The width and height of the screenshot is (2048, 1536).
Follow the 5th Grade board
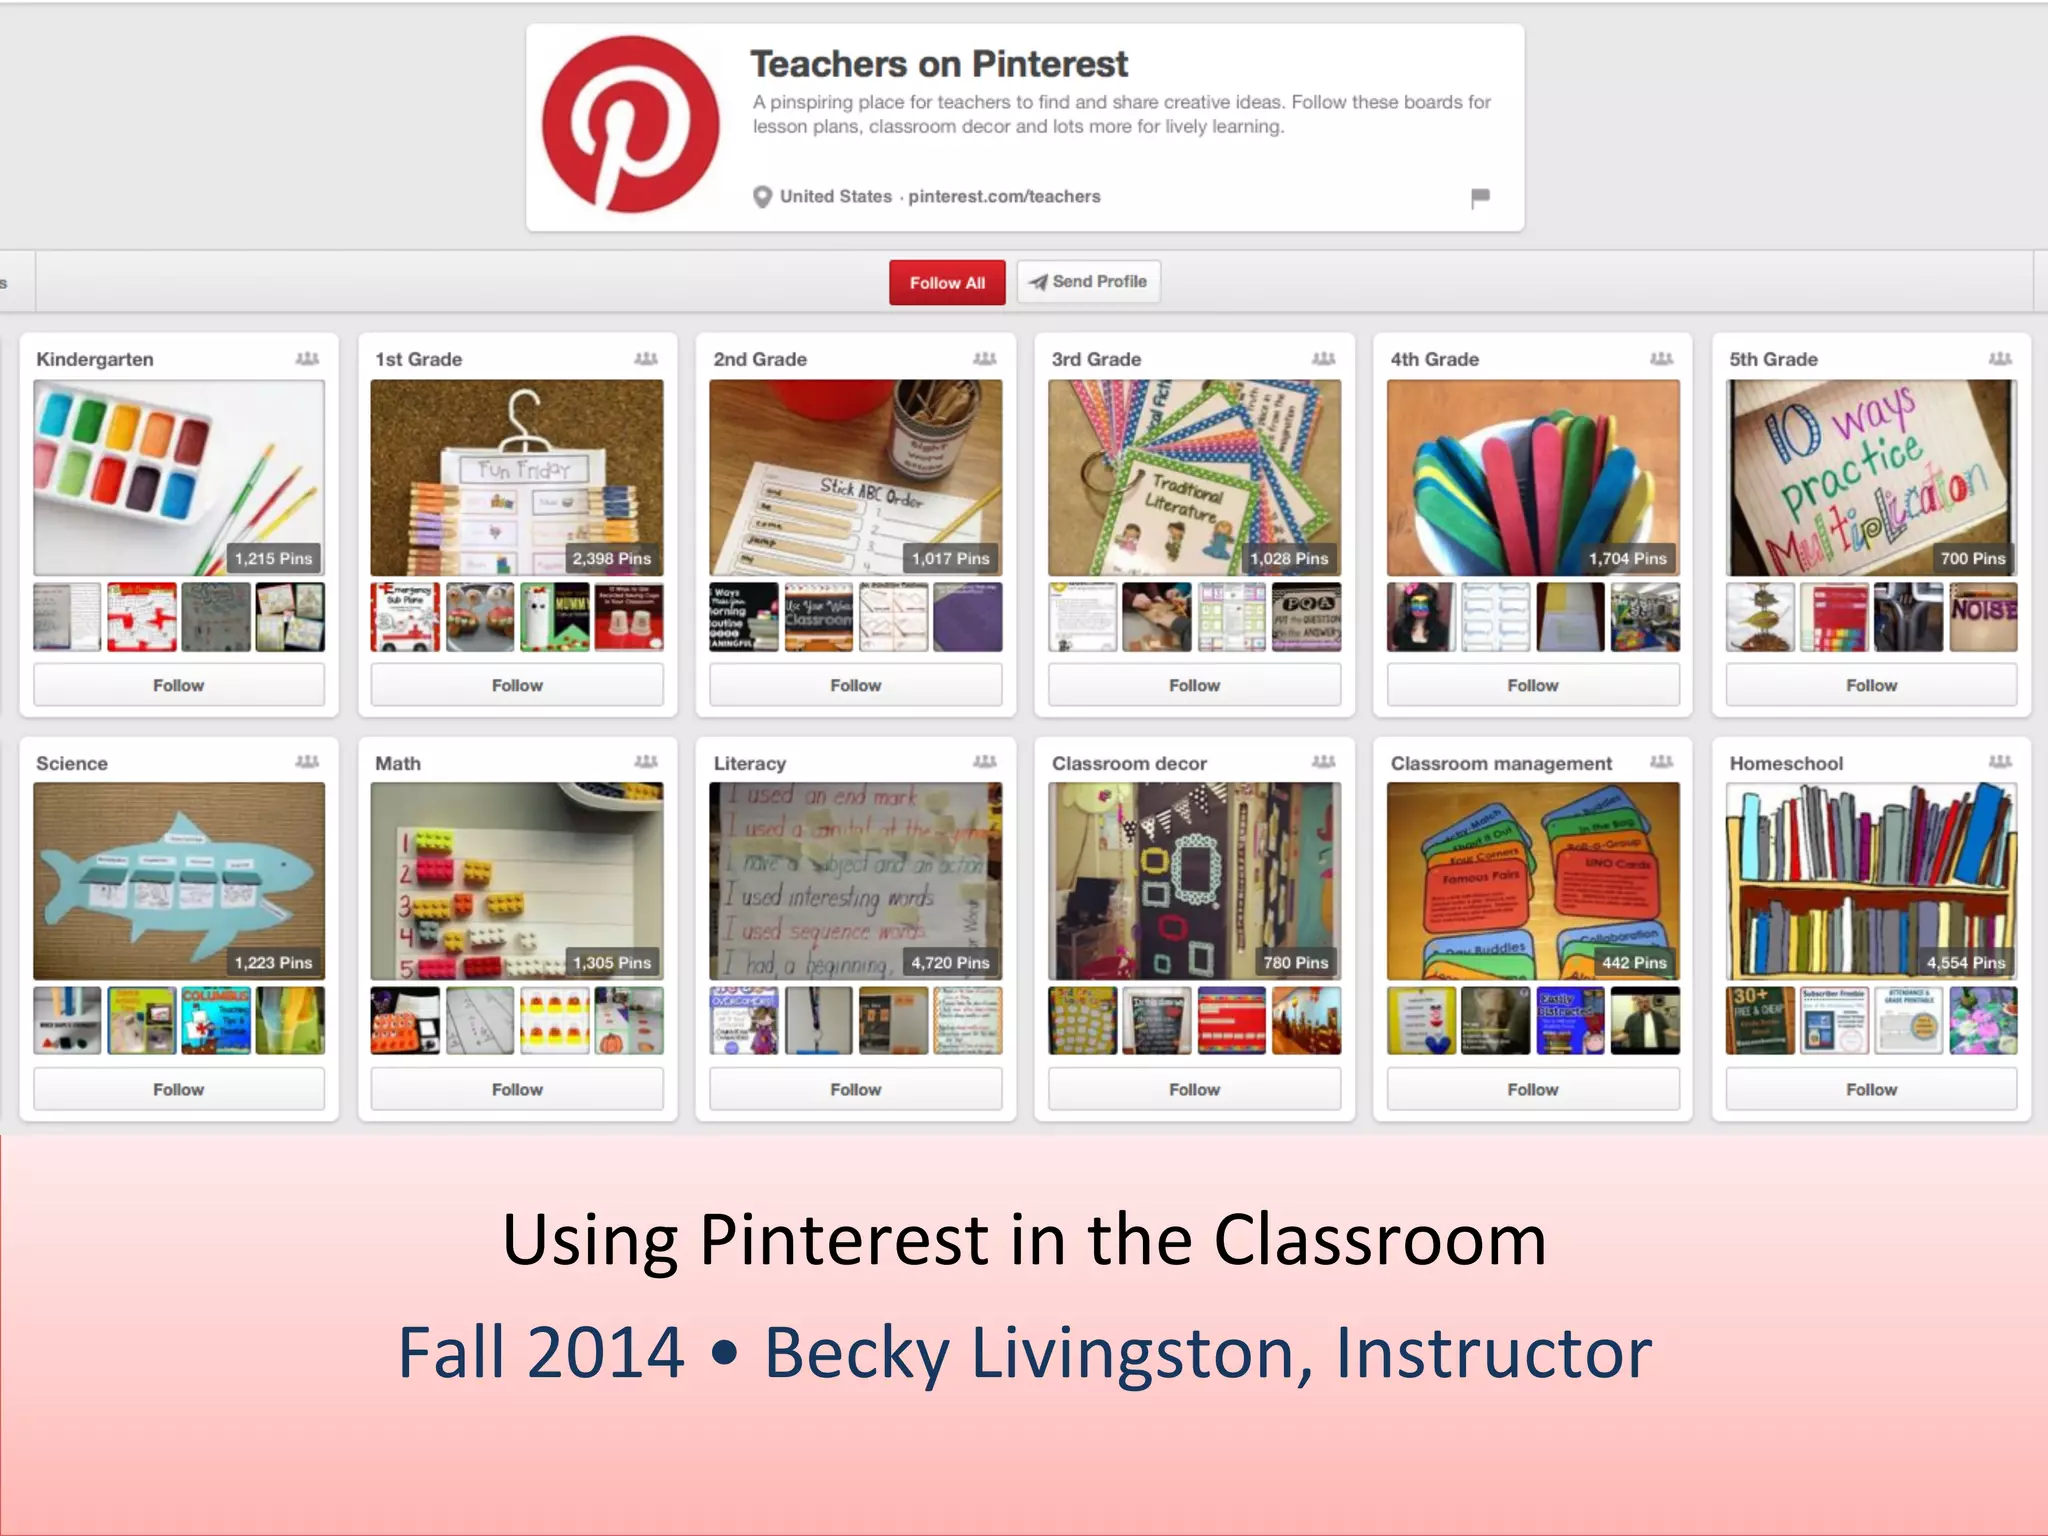tap(1870, 685)
